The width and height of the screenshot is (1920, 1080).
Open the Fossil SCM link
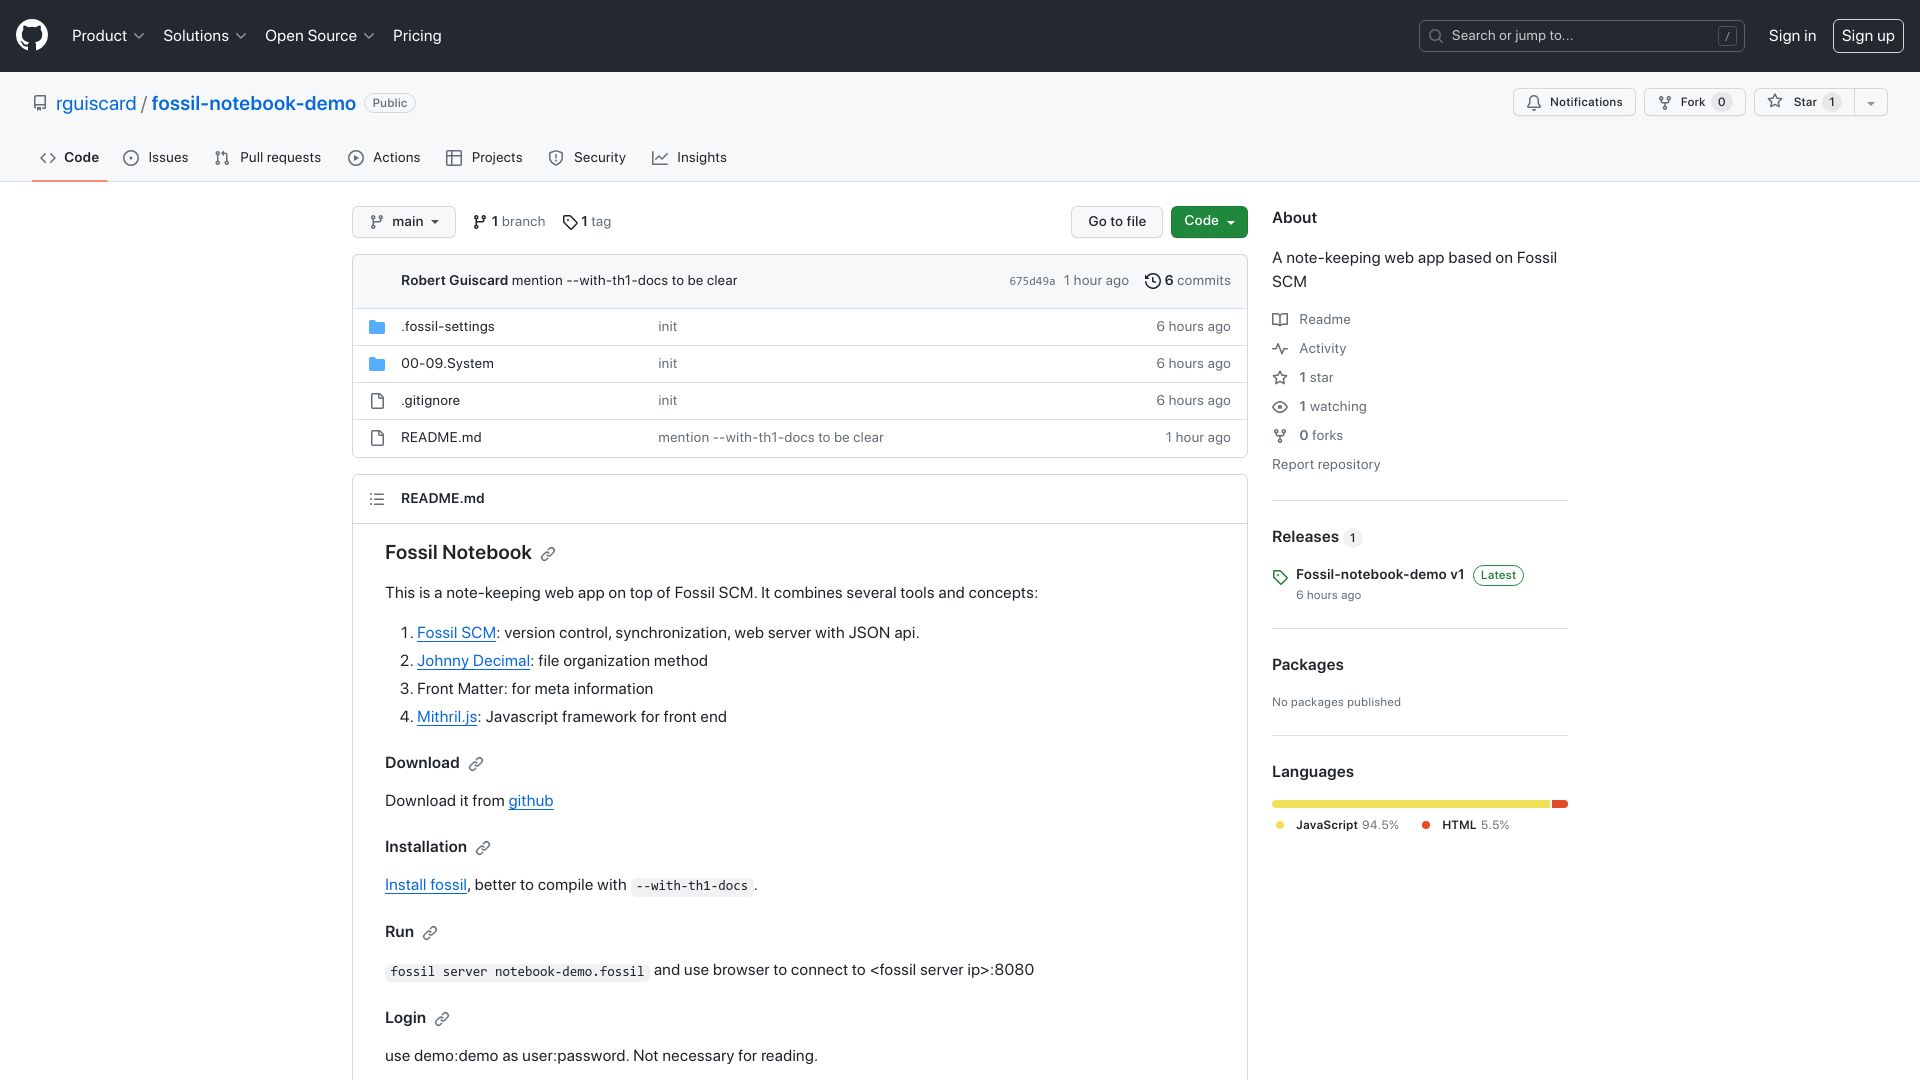pos(456,633)
